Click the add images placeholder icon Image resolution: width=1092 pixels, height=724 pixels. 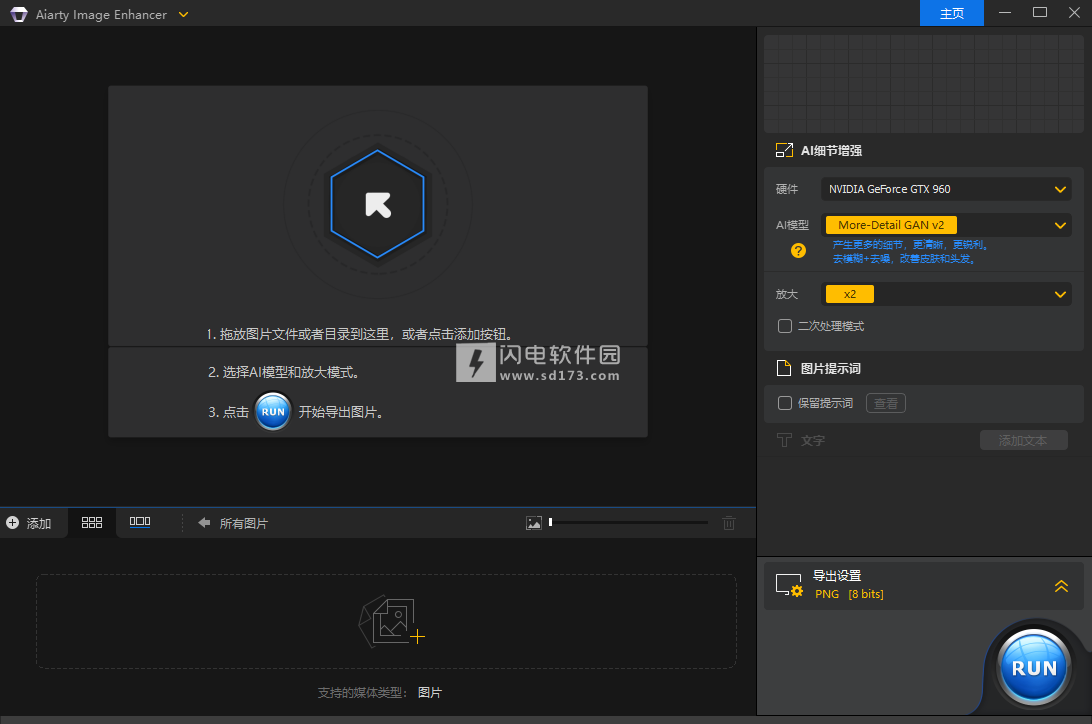(391, 621)
